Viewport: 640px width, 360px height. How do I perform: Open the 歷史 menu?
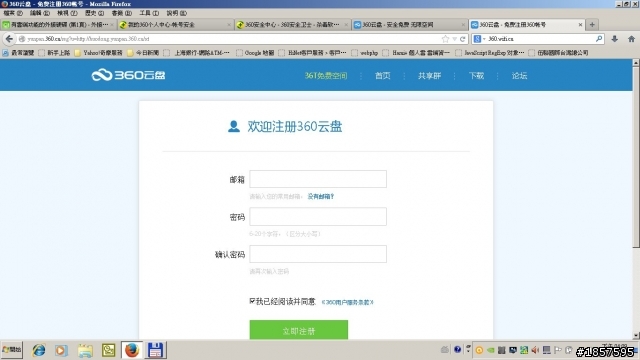pos(94,13)
